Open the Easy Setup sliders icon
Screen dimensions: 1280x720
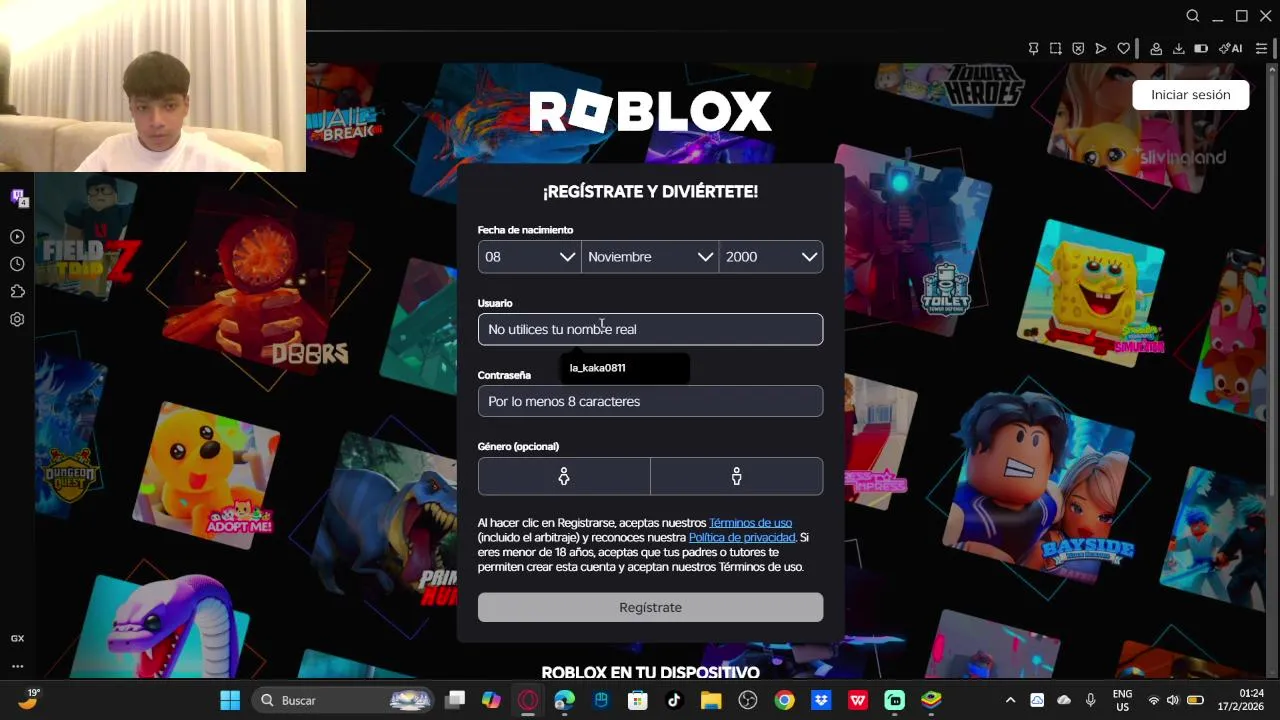point(1261,48)
